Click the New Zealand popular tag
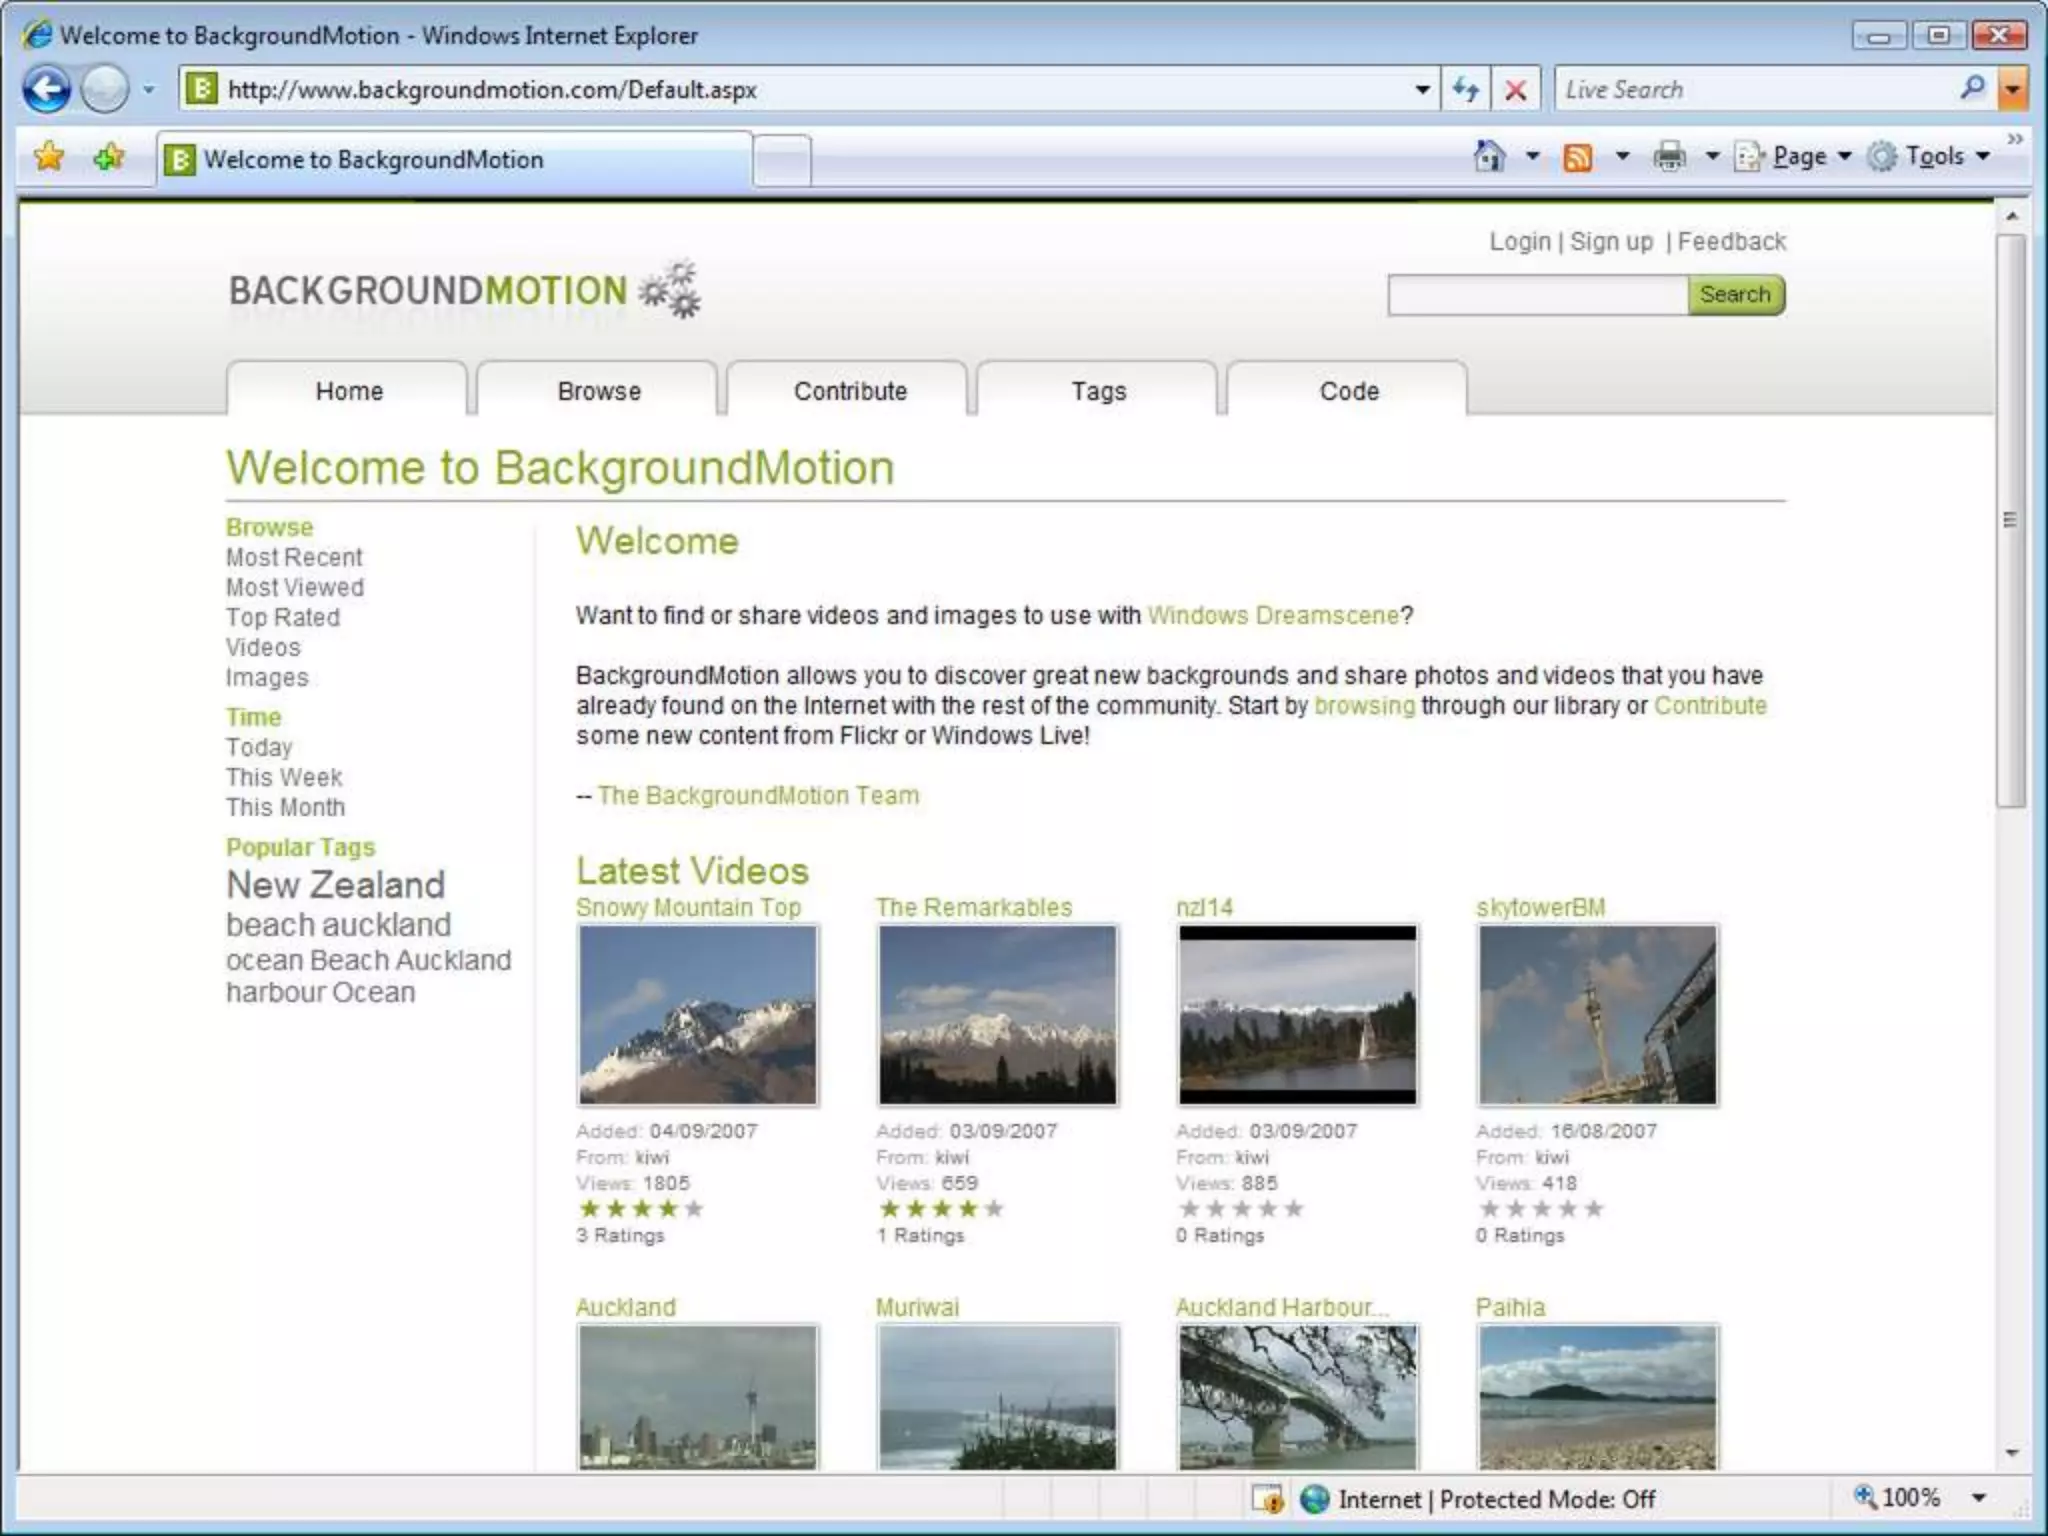Viewport: 2048px width, 1536px height. (335, 885)
